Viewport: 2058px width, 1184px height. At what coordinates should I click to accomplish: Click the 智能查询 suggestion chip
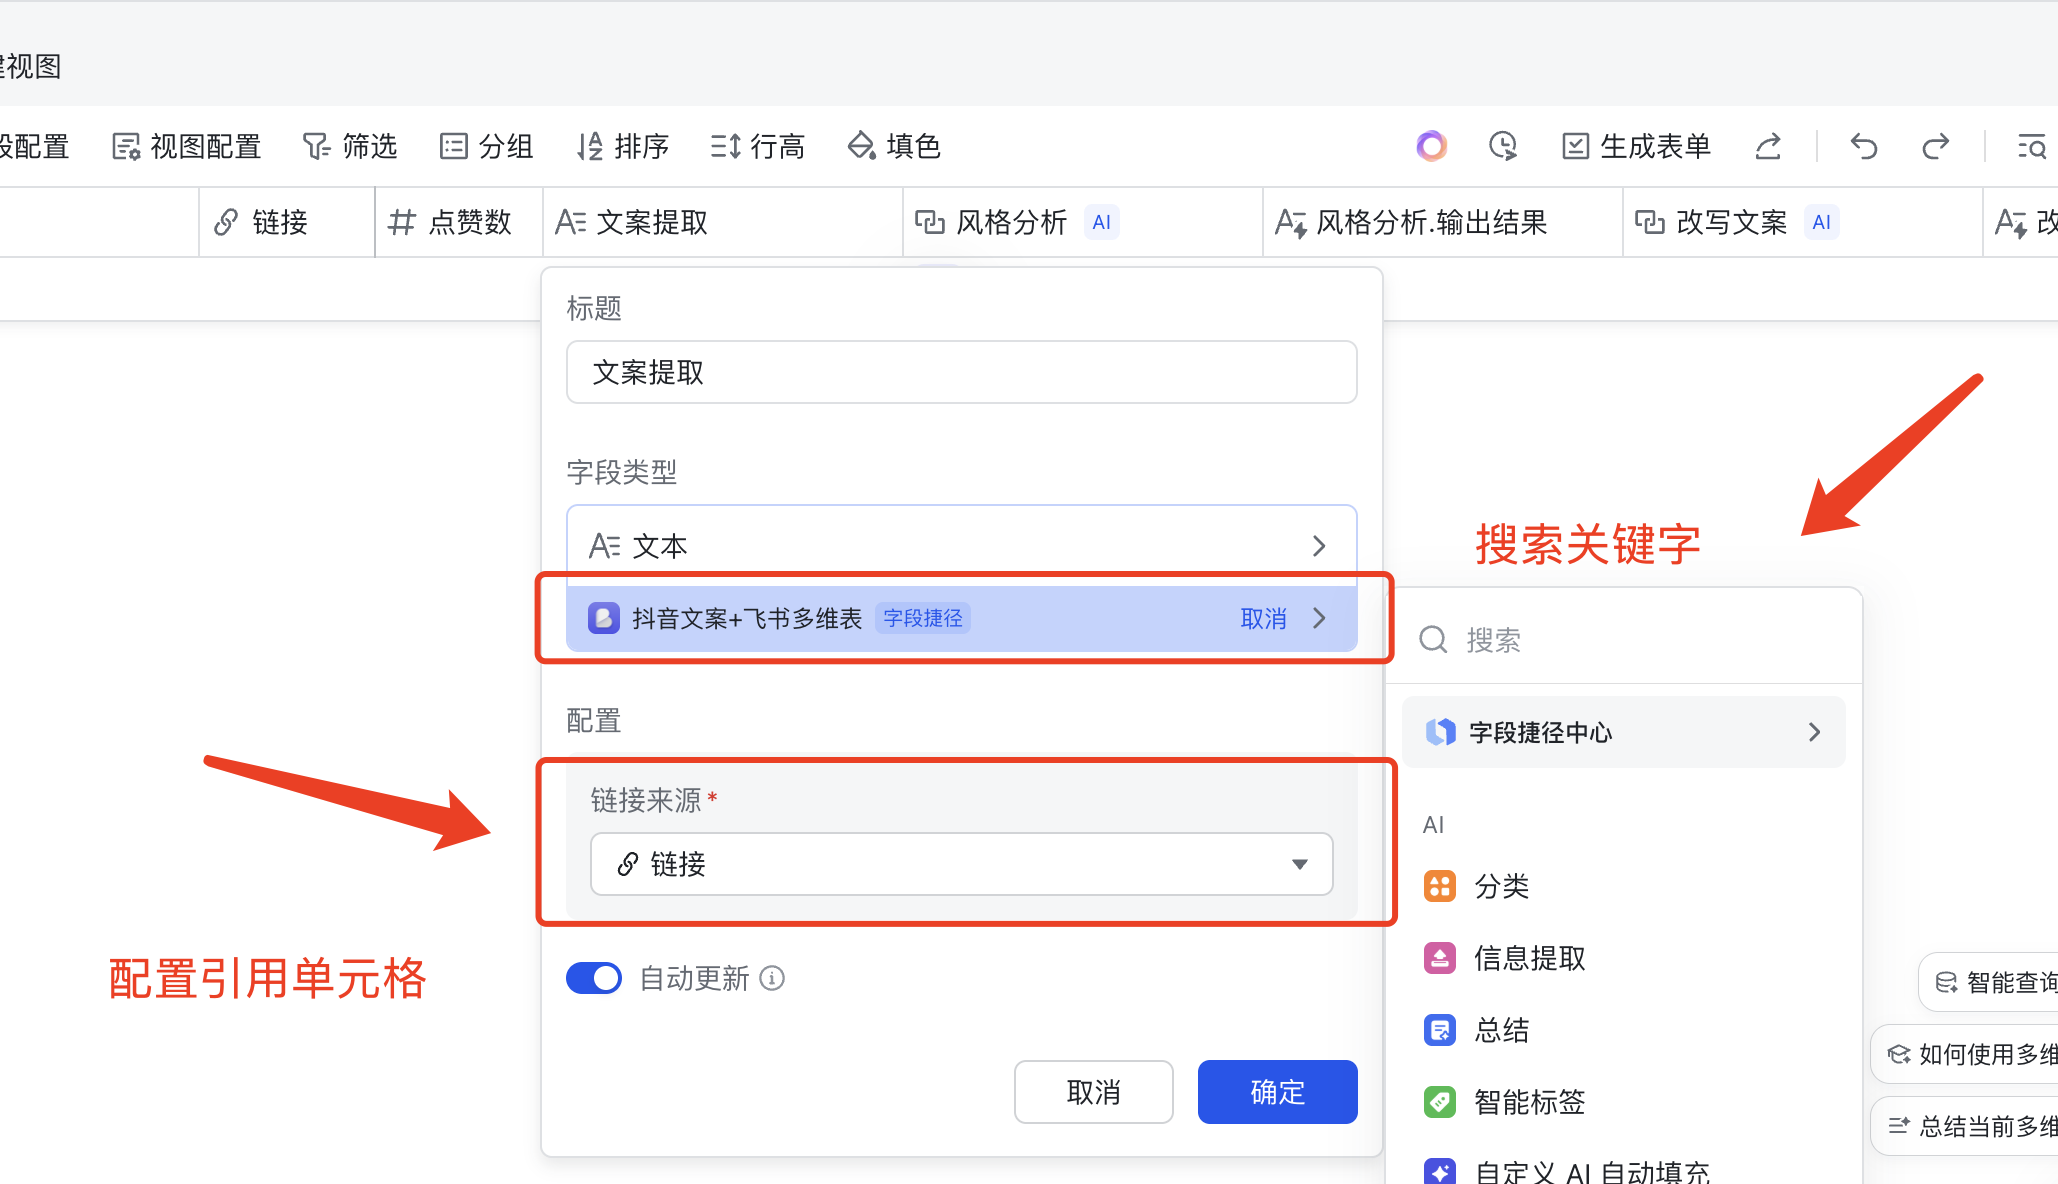(1989, 982)
